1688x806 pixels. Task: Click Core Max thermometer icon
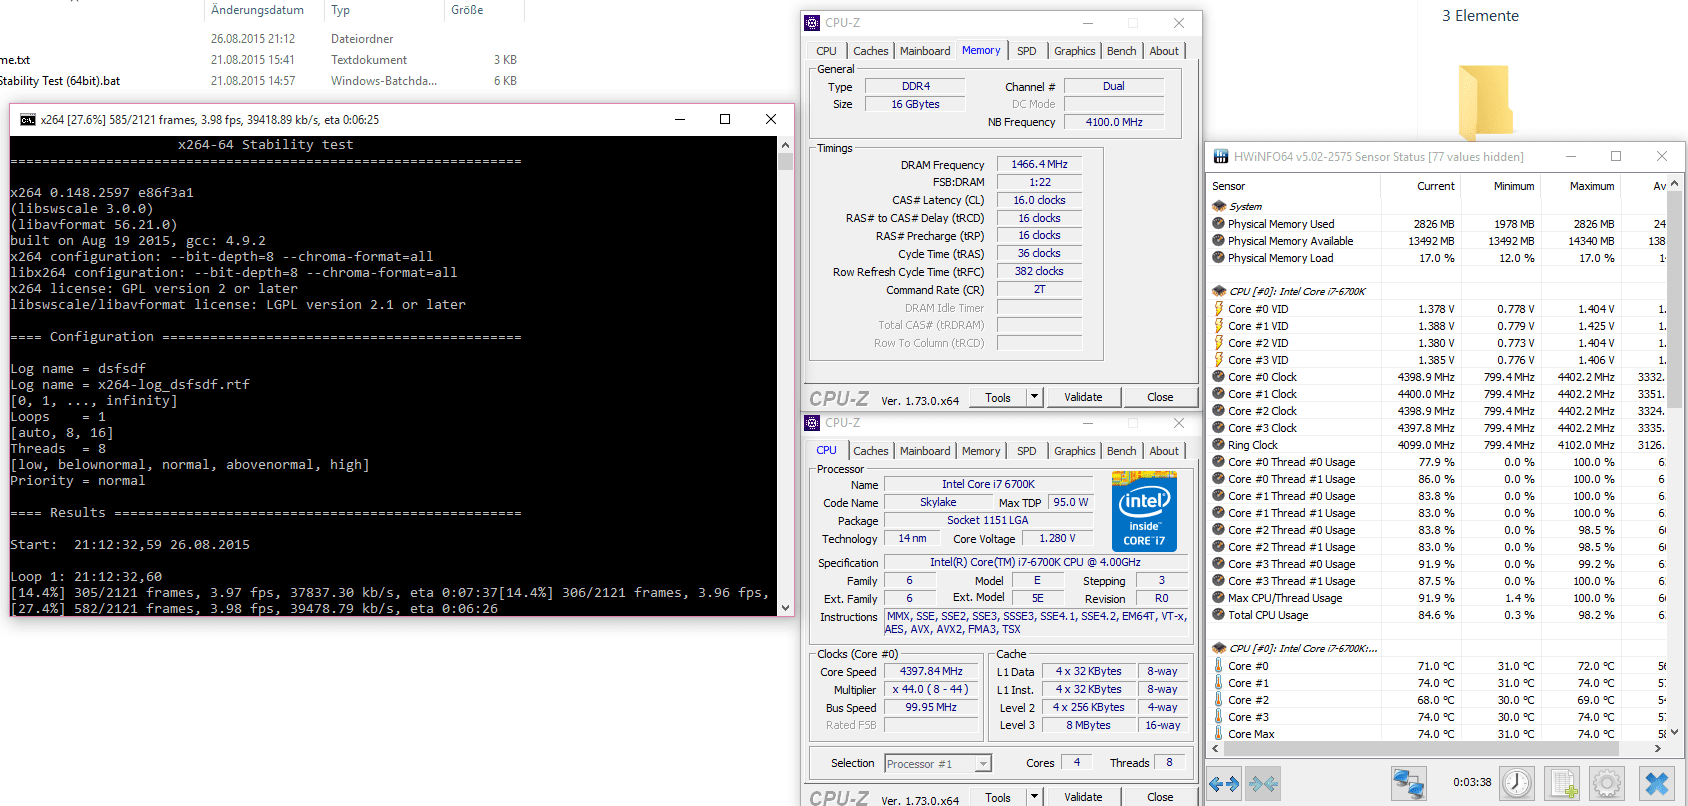coord(1219,734)
